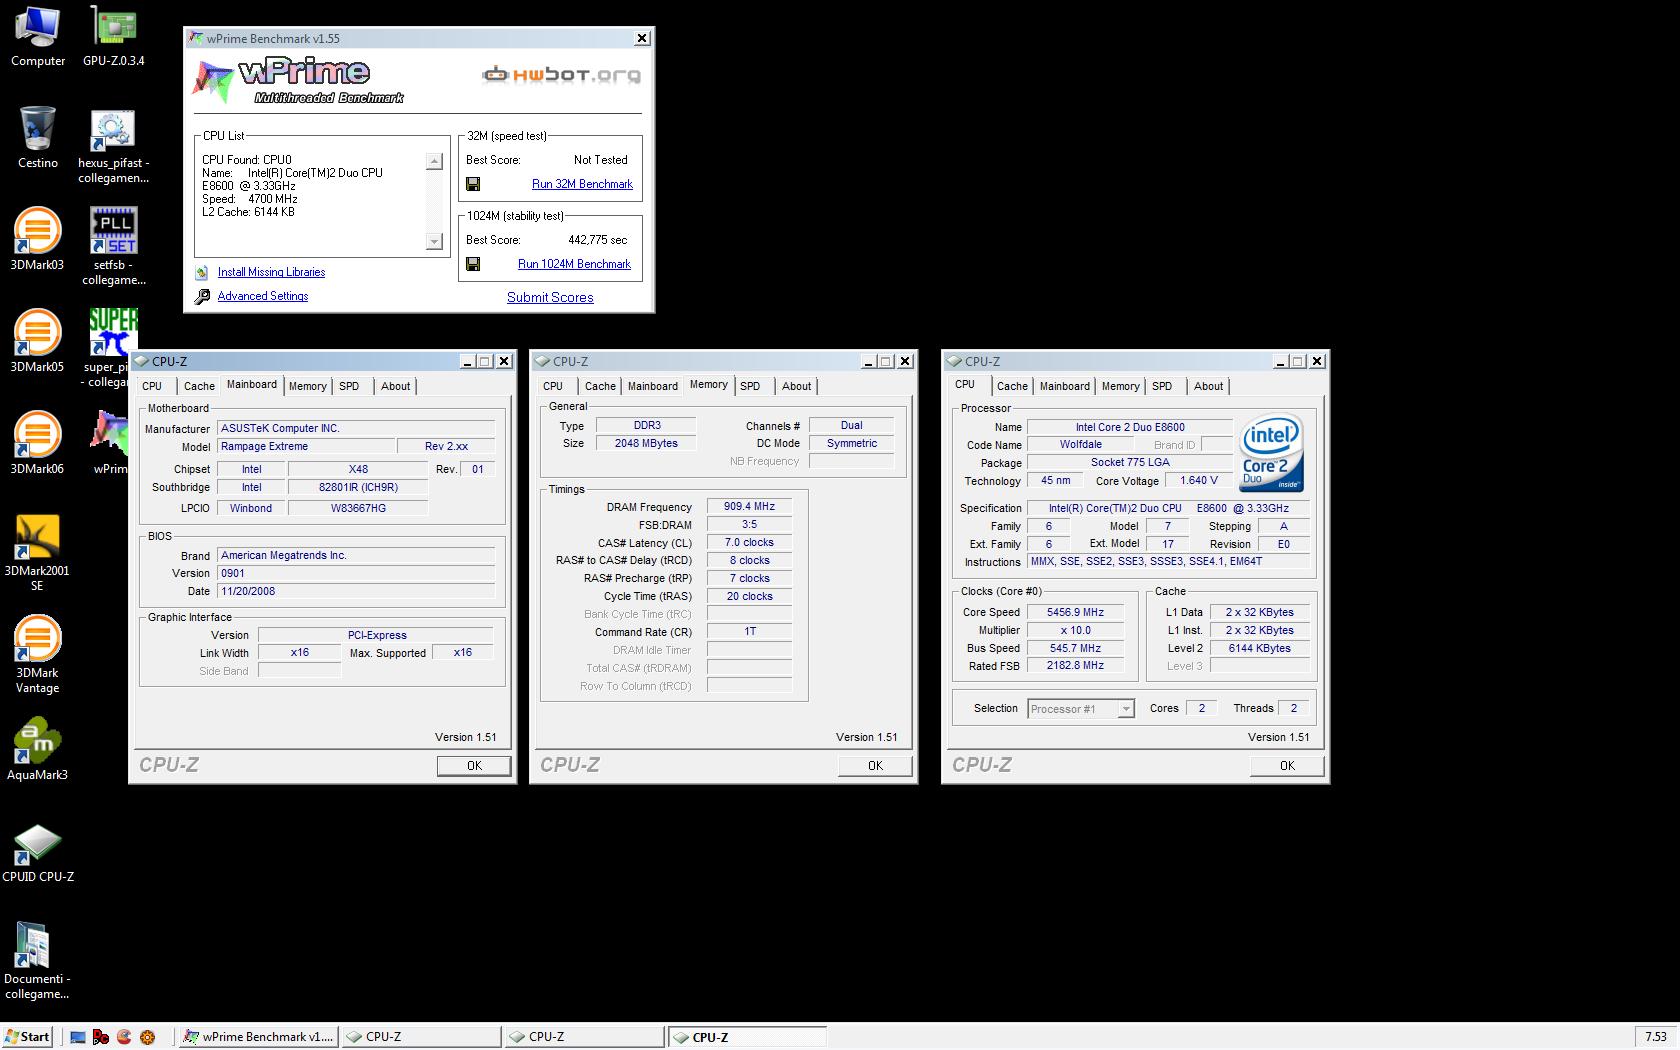Screen dimensions: 1680x1050
Task: Select the AquaMark3 desktop icon
Action: [37, 750]
